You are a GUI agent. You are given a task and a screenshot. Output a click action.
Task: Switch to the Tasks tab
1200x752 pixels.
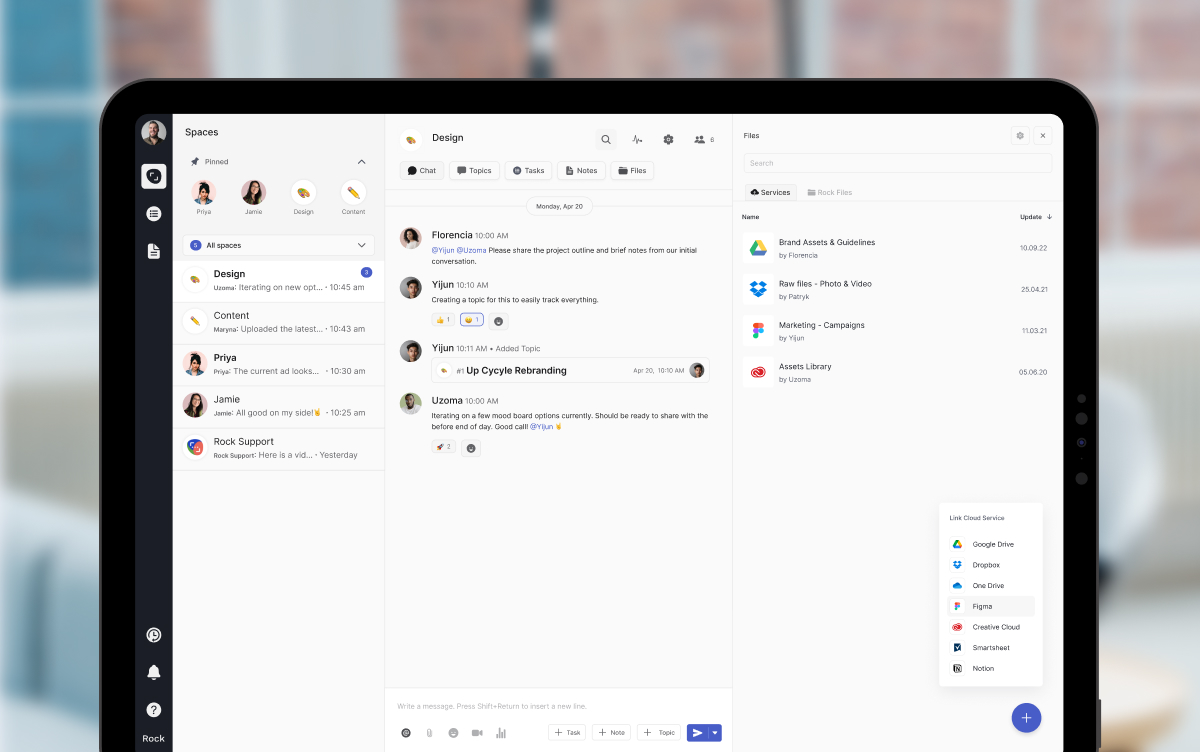[528, 170]
